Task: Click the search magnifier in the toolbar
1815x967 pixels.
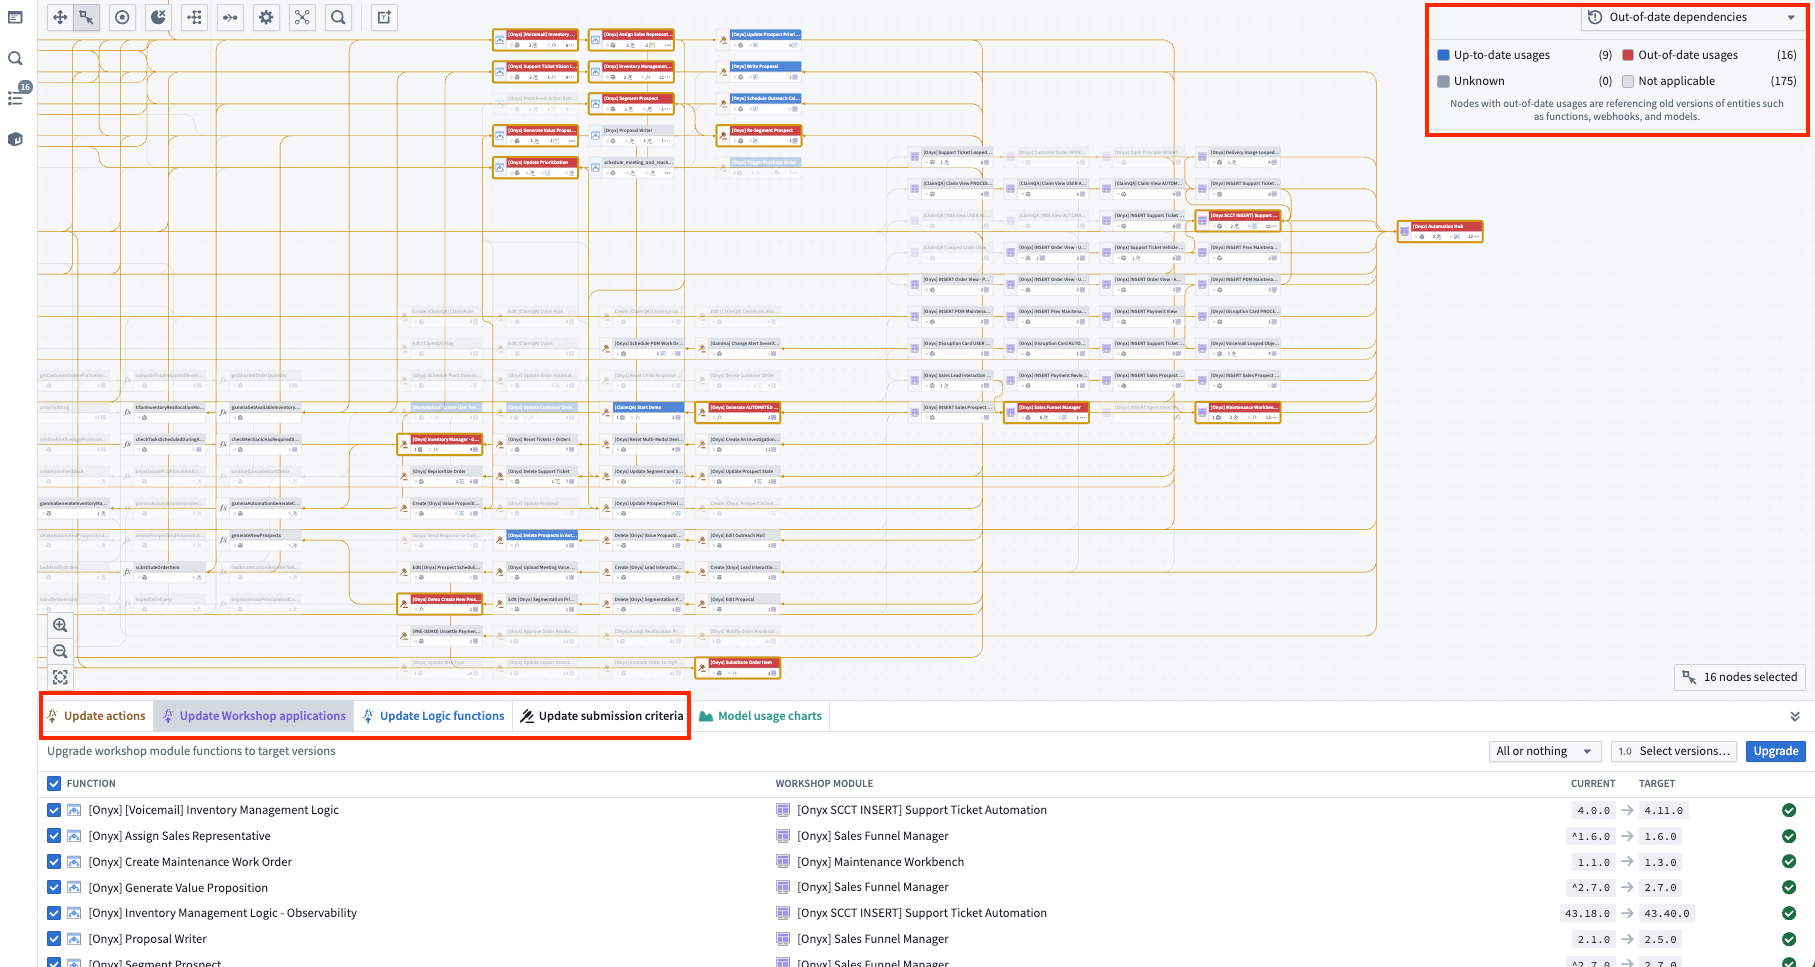Action: pyautogui.click(x=338, y=17)
